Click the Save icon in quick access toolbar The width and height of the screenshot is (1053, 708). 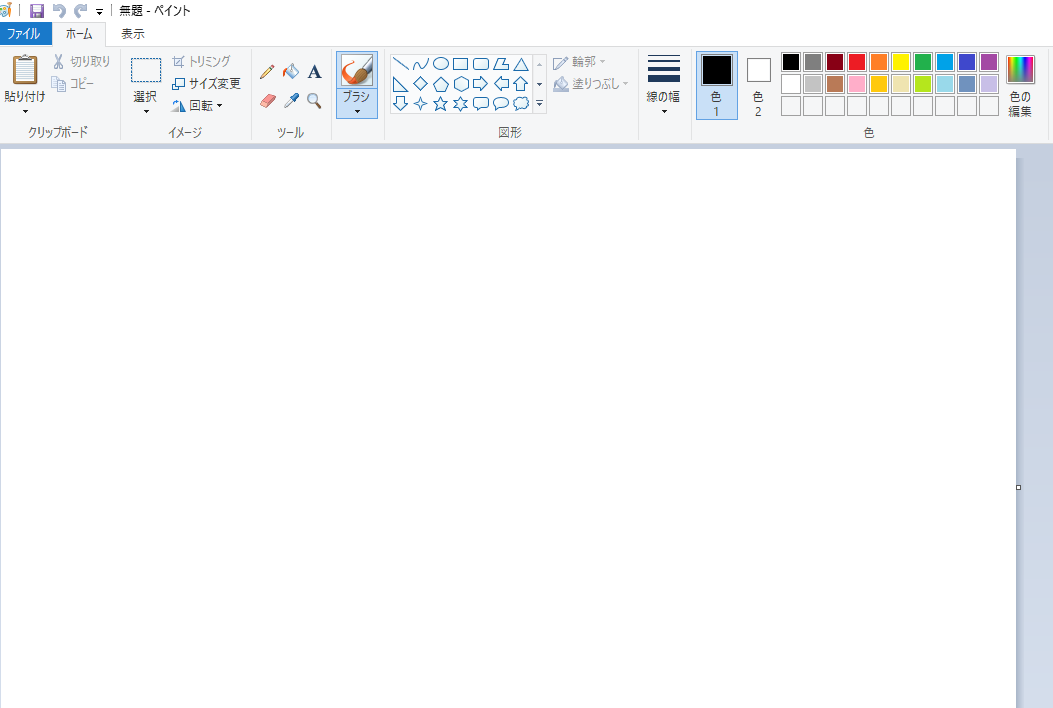coord(37,10)
